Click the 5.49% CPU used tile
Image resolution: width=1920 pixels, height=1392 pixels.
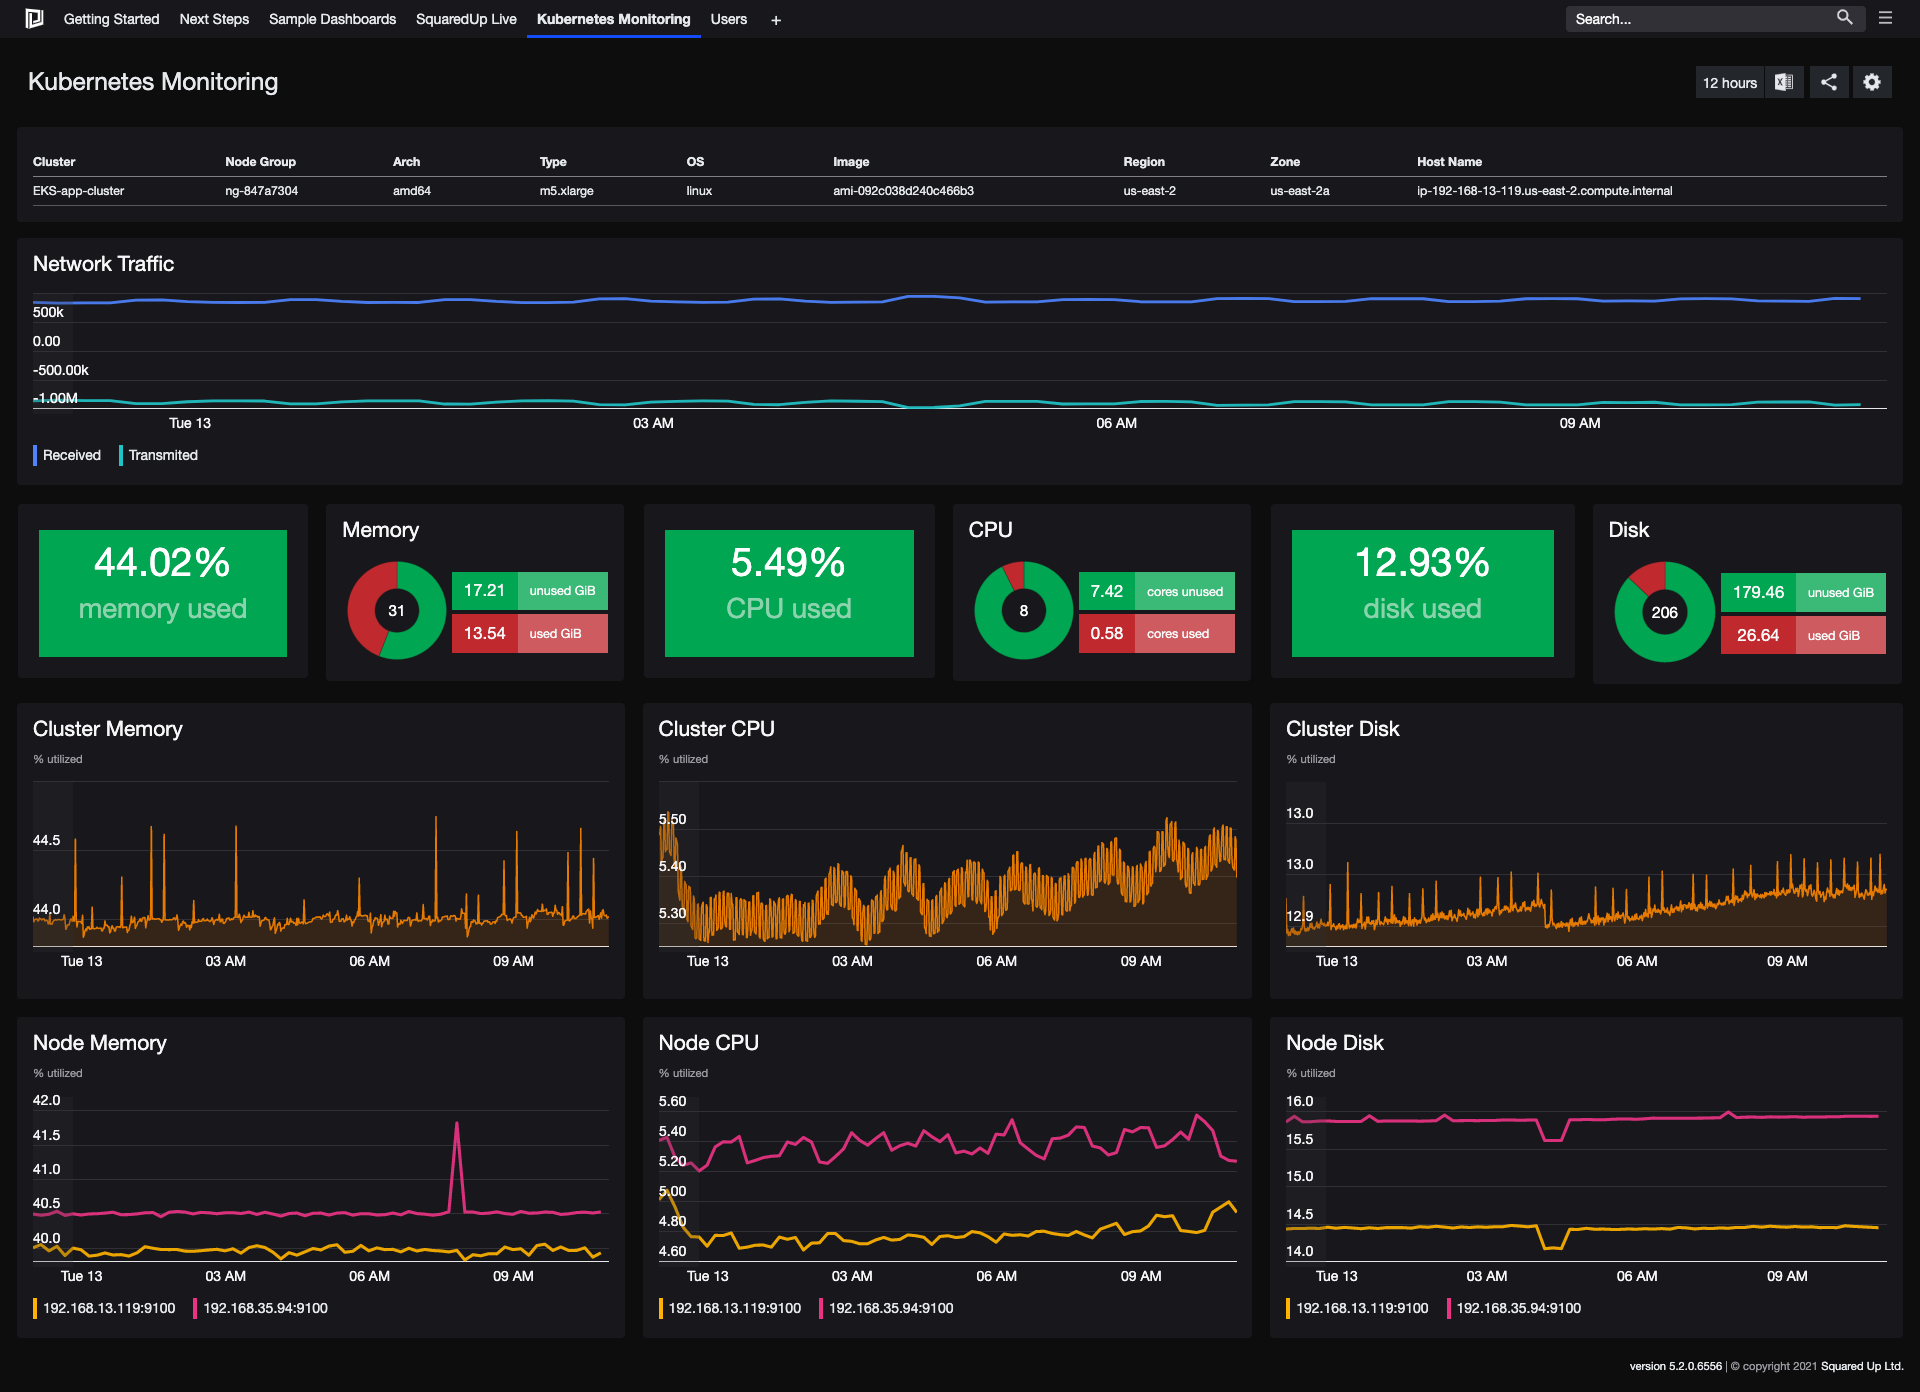tap(788, 592)
